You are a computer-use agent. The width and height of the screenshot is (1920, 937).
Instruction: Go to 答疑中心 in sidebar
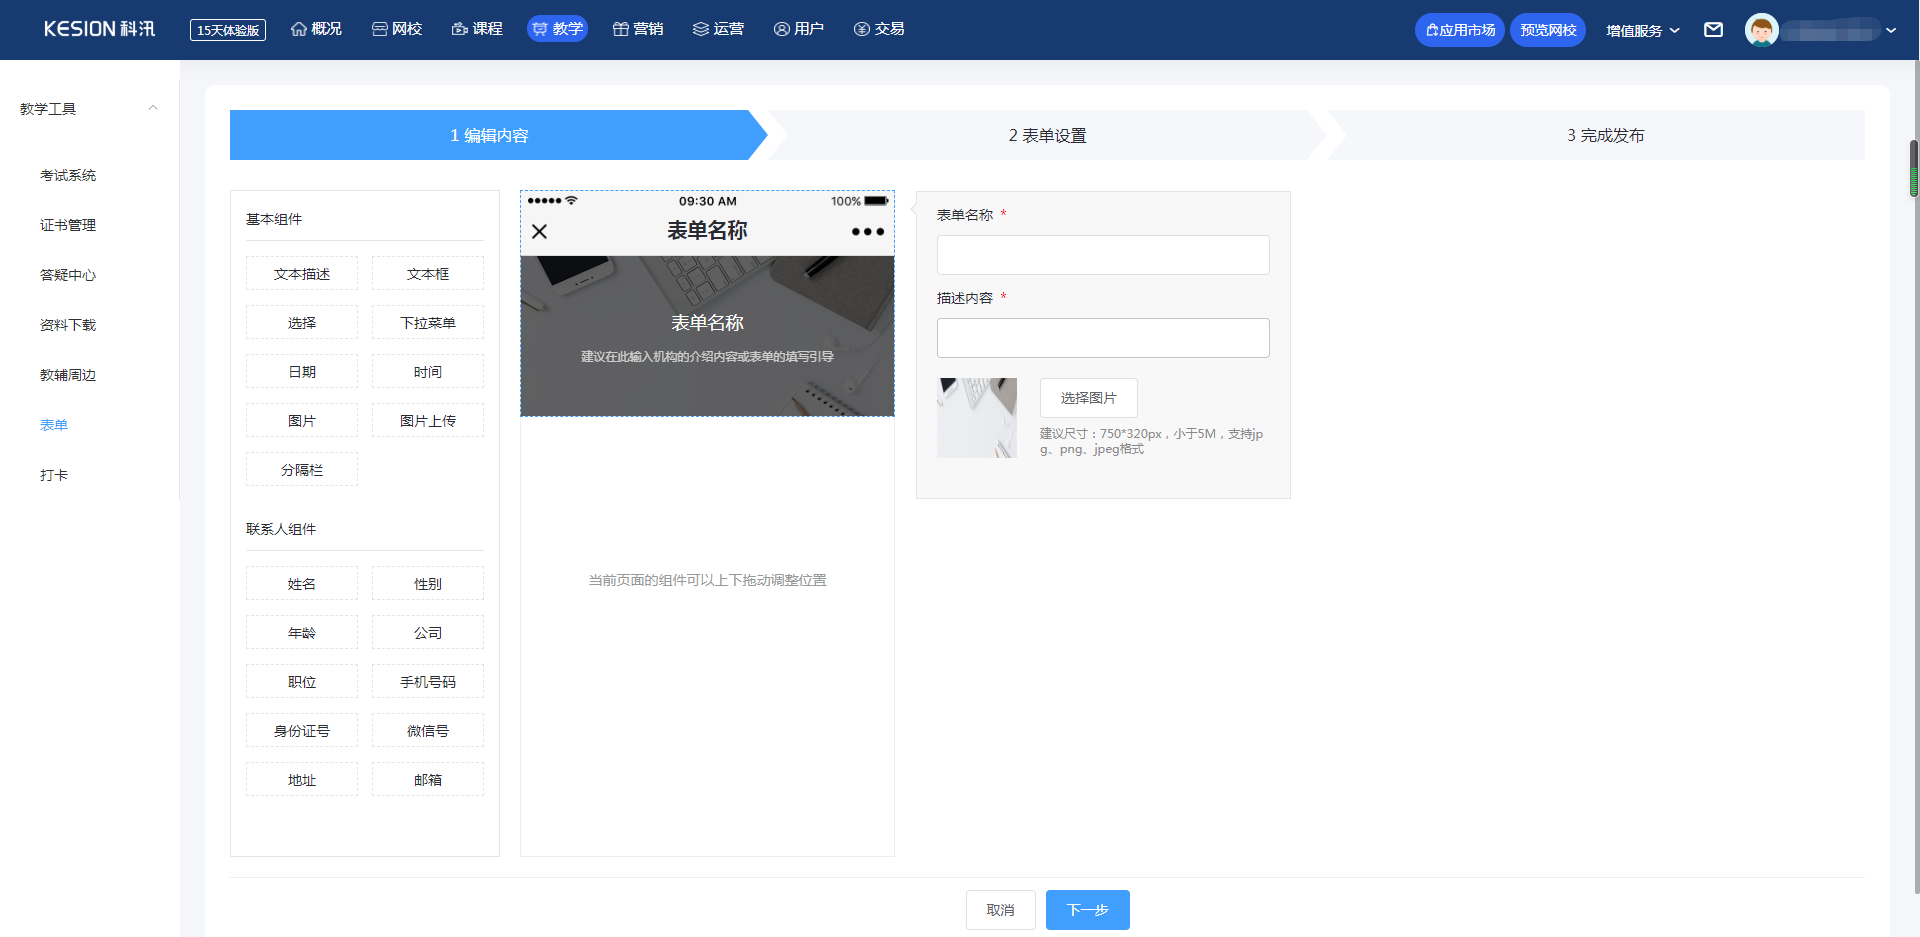[68, 275]
